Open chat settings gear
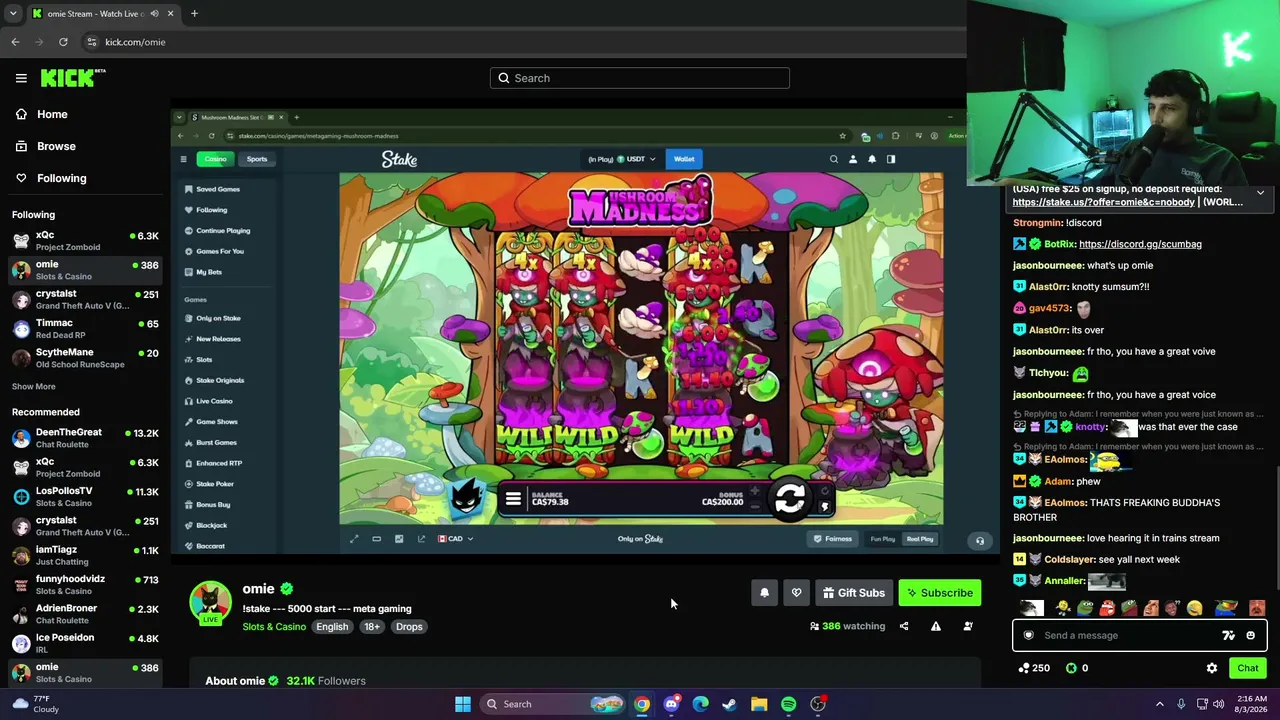1280x720 pixels. click(x=1212, y=668)
